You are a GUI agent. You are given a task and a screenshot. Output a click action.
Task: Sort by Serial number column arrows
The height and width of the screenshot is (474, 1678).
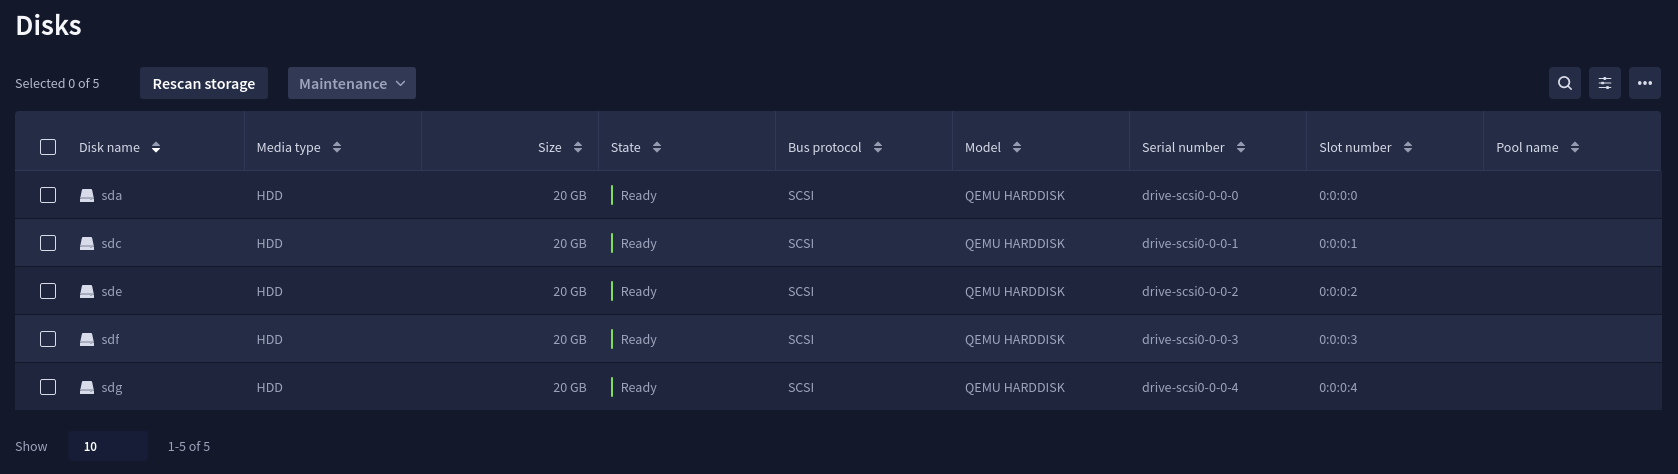point(1241,147)
